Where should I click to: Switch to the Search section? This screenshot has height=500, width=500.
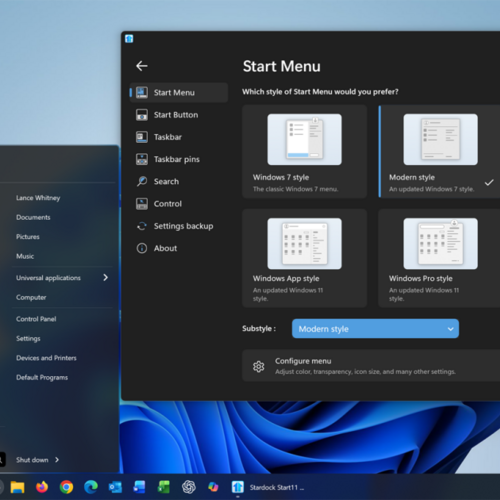pos(179,182)
